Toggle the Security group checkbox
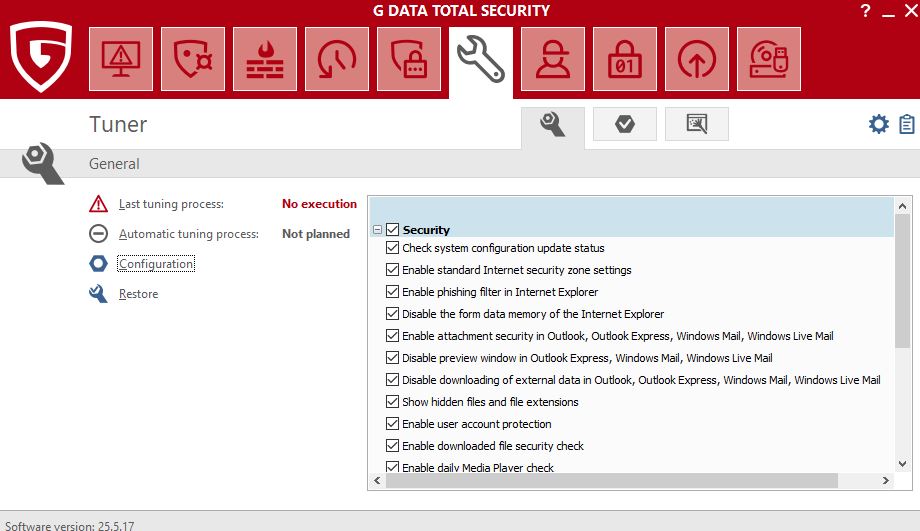Screen dimensions: 920x531 (x=393, y=229)
